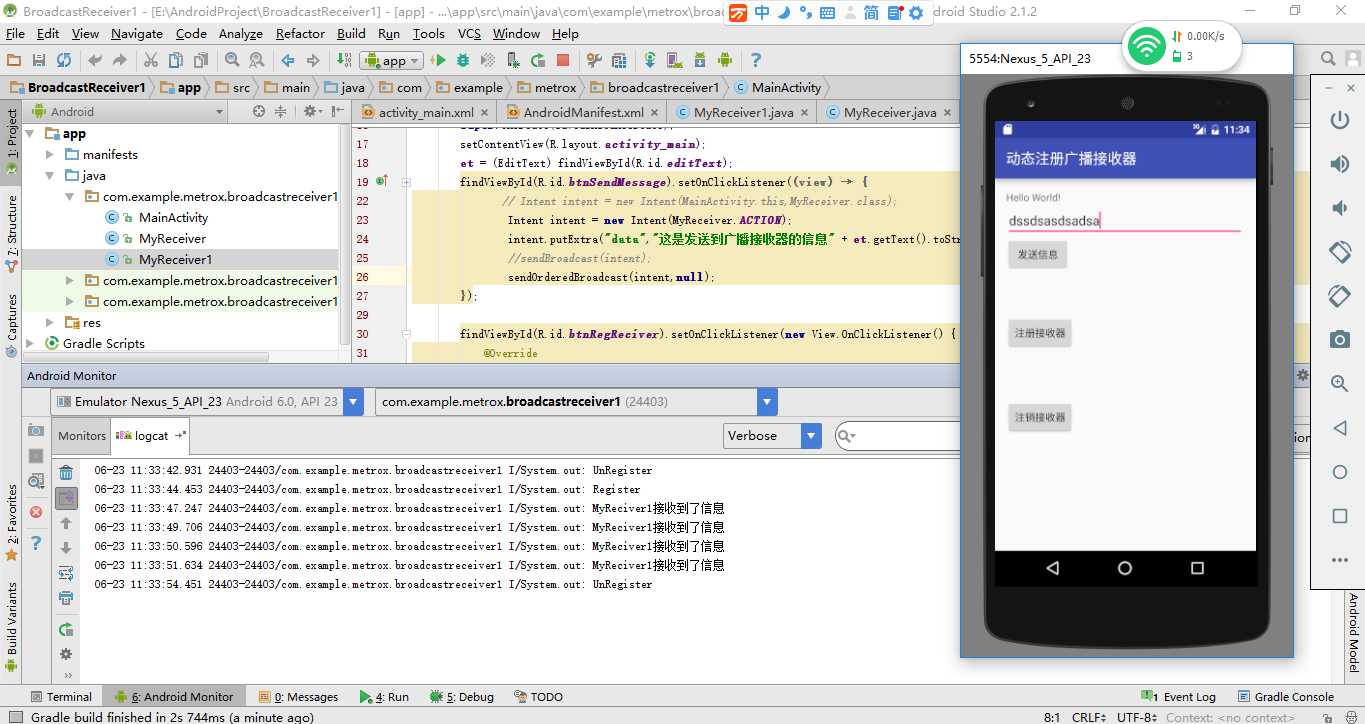Open the 0: Messages tool window
1365x724 pixels.
pos(297,696)
